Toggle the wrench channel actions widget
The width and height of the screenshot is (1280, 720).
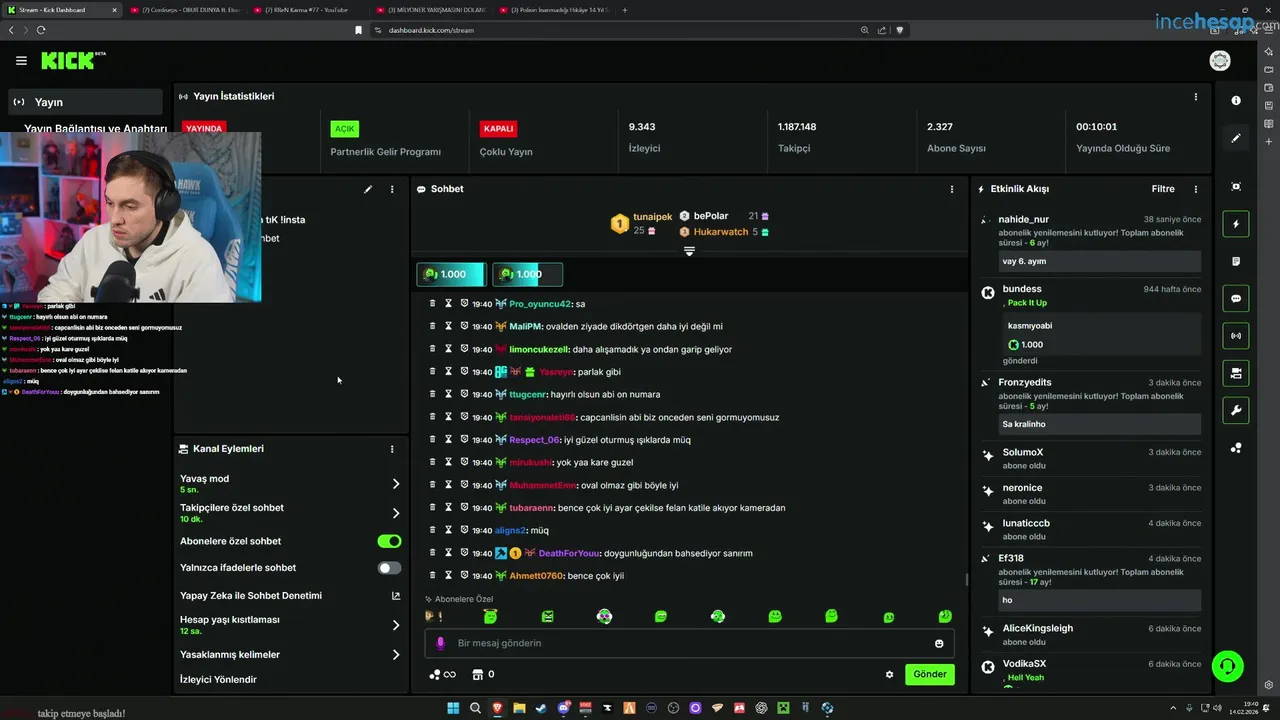tap(1236, 410)
